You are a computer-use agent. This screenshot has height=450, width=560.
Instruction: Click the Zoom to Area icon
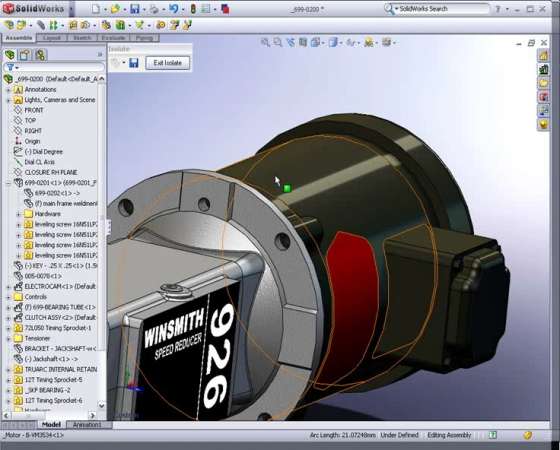point(278,42)
